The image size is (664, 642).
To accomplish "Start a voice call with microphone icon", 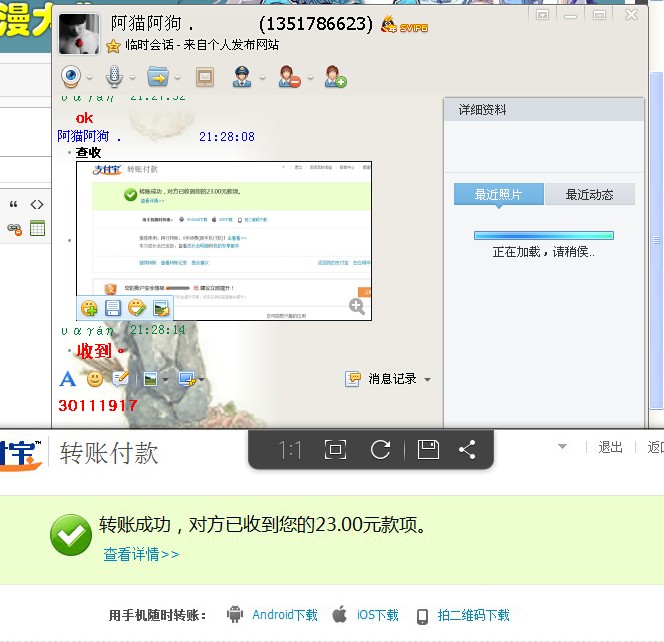I will coord(114,77).
